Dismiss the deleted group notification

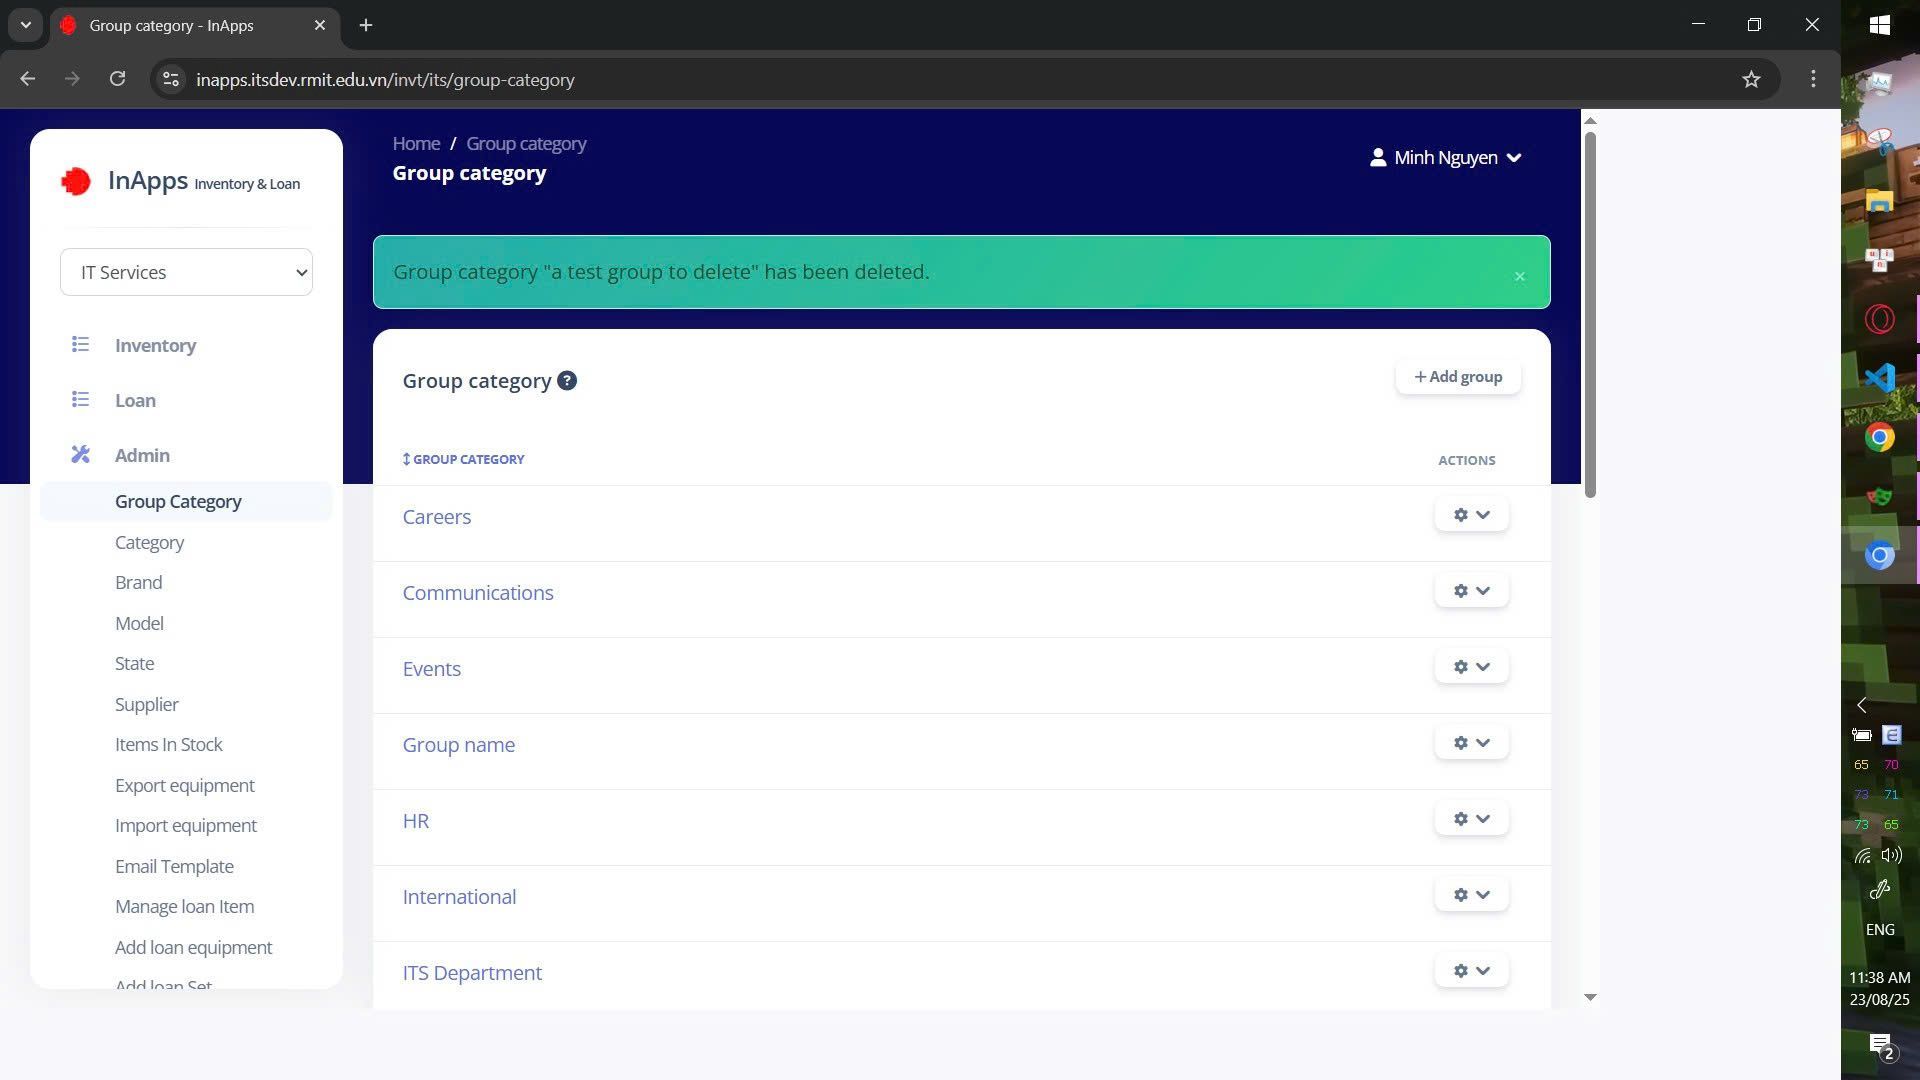(1519, 276)
